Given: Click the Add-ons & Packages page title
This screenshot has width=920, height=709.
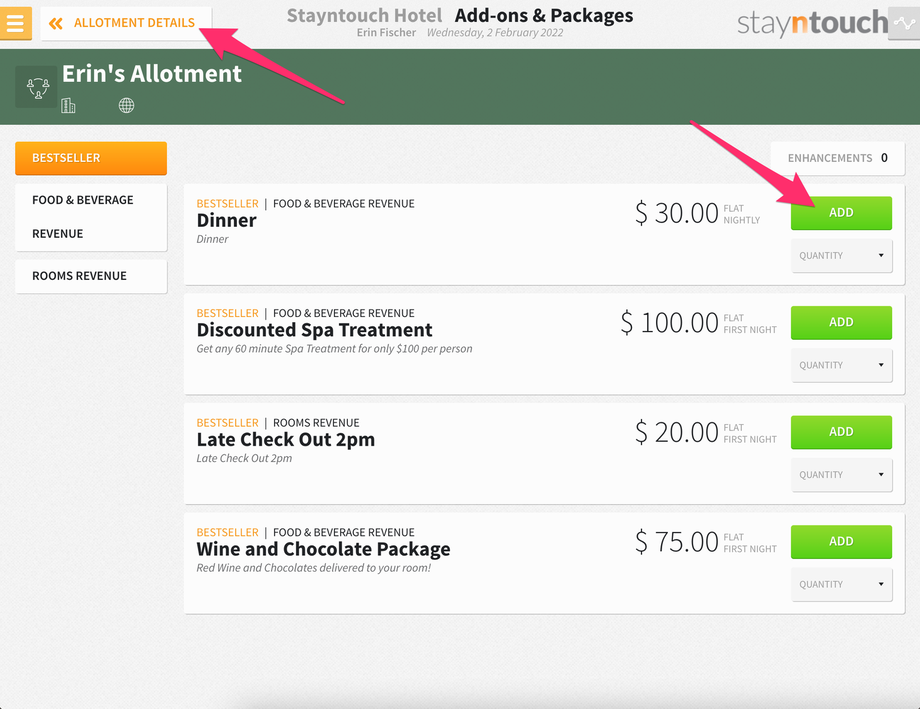Looking at the screenshot, I should [544, 15].
